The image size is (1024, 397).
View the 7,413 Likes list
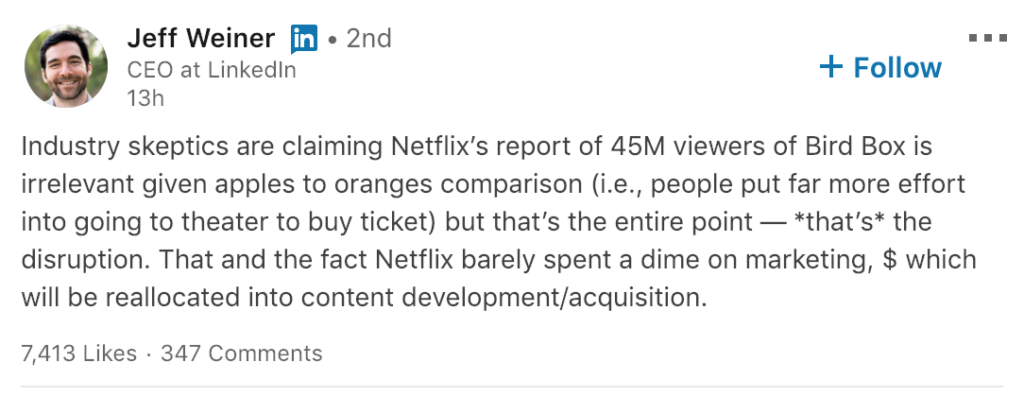point(79,353)
